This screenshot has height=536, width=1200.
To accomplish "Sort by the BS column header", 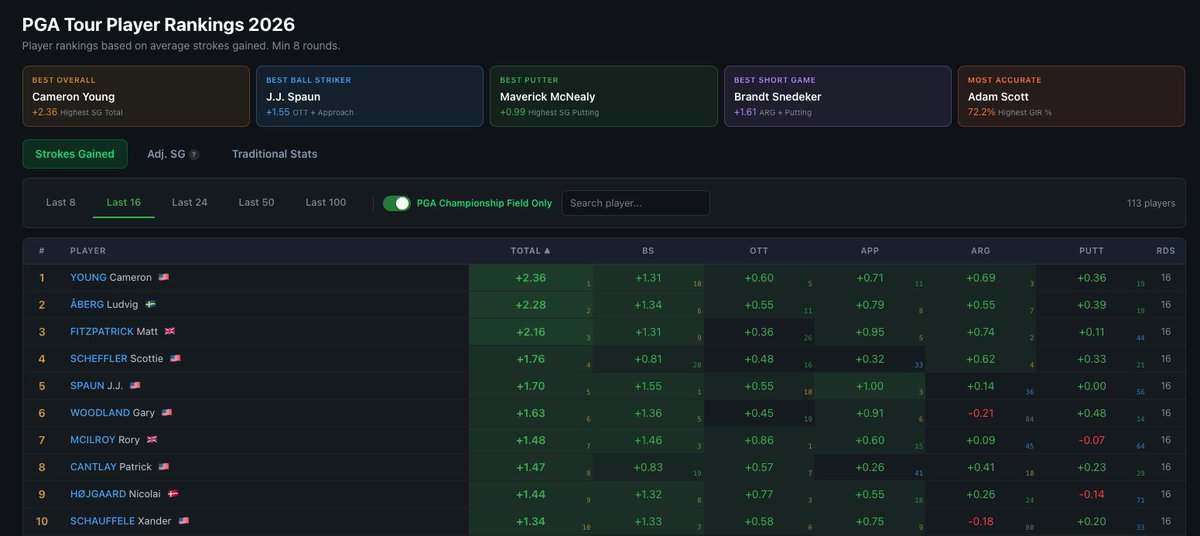I will click(x=648, y=251).
